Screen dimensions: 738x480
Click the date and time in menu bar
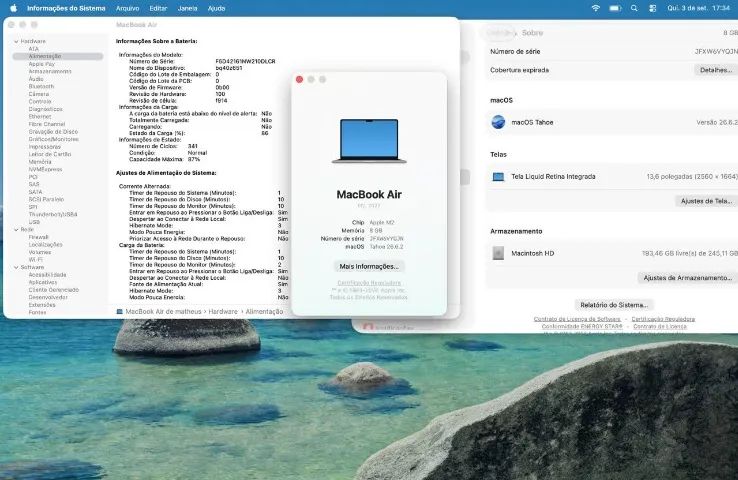click(x=698, y=8)
